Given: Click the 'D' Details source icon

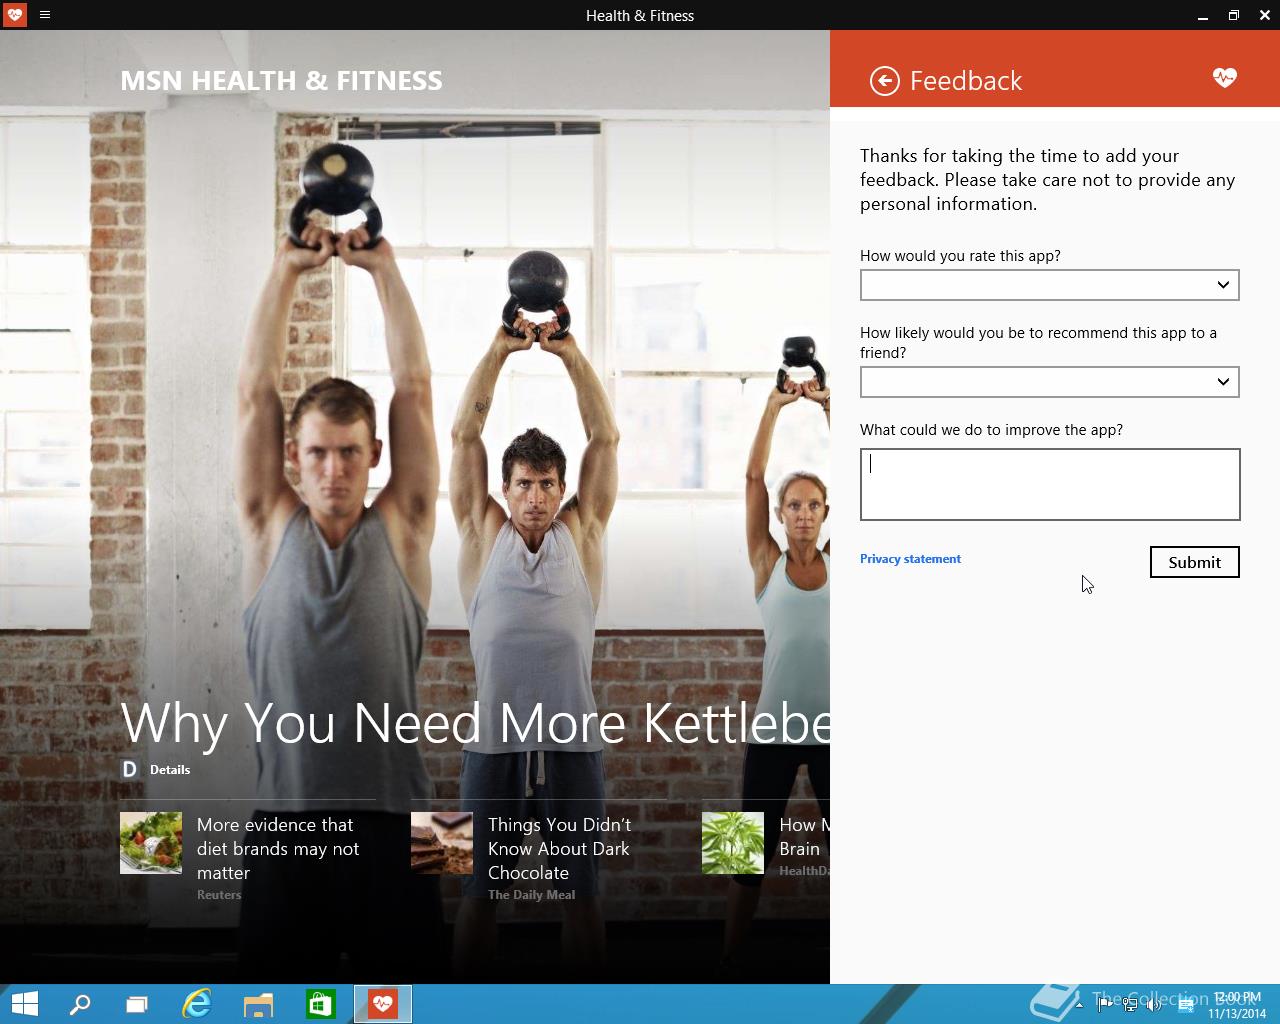Looking at the screenshot, I should pos(129,769).
